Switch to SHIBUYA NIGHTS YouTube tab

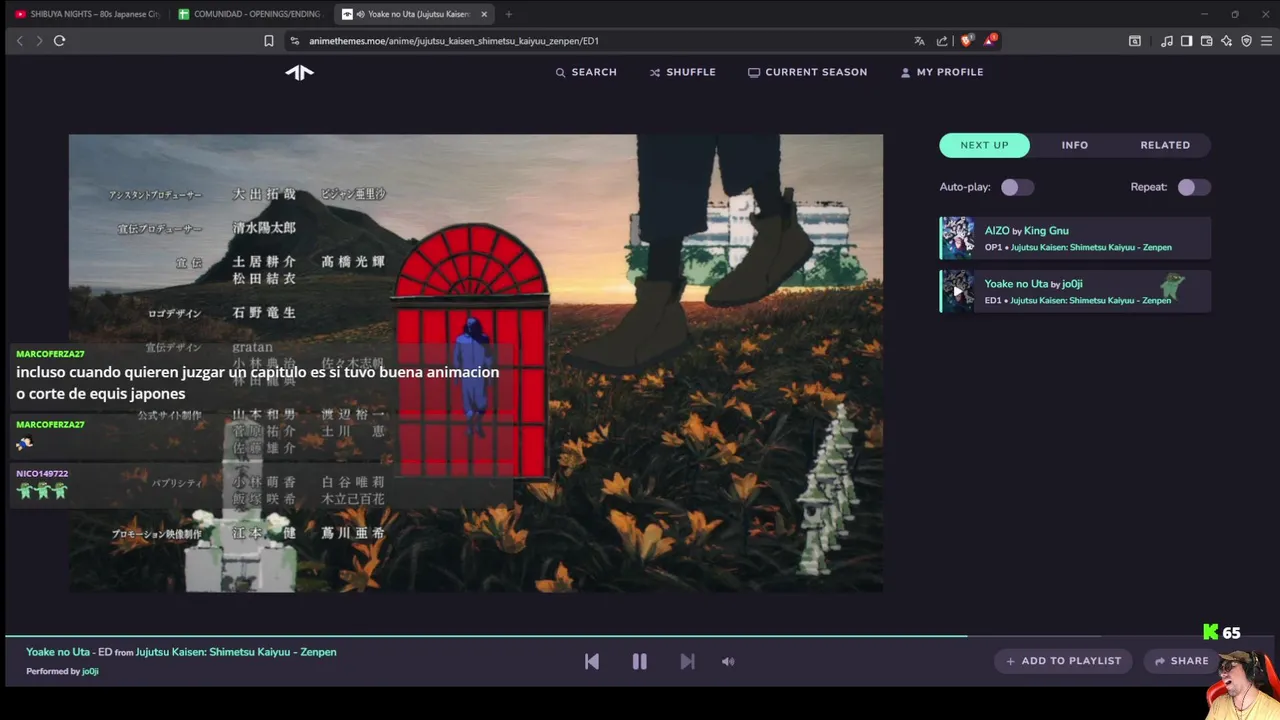click(x=87, y=14)
